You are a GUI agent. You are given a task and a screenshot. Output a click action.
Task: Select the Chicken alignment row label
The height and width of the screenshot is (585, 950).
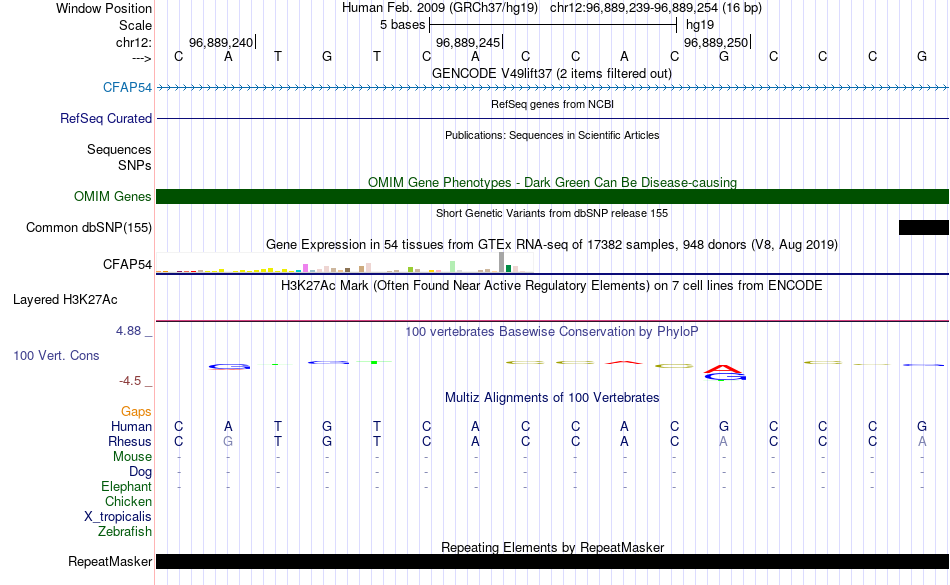pos(128,501)
